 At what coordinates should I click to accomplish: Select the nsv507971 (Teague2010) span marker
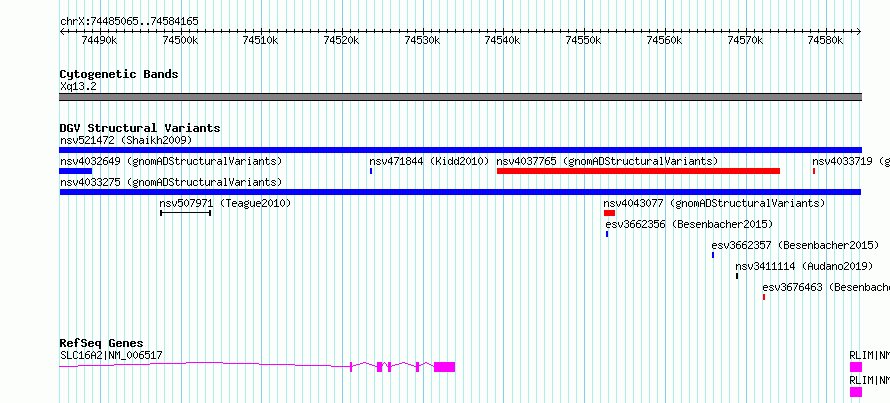186,213
